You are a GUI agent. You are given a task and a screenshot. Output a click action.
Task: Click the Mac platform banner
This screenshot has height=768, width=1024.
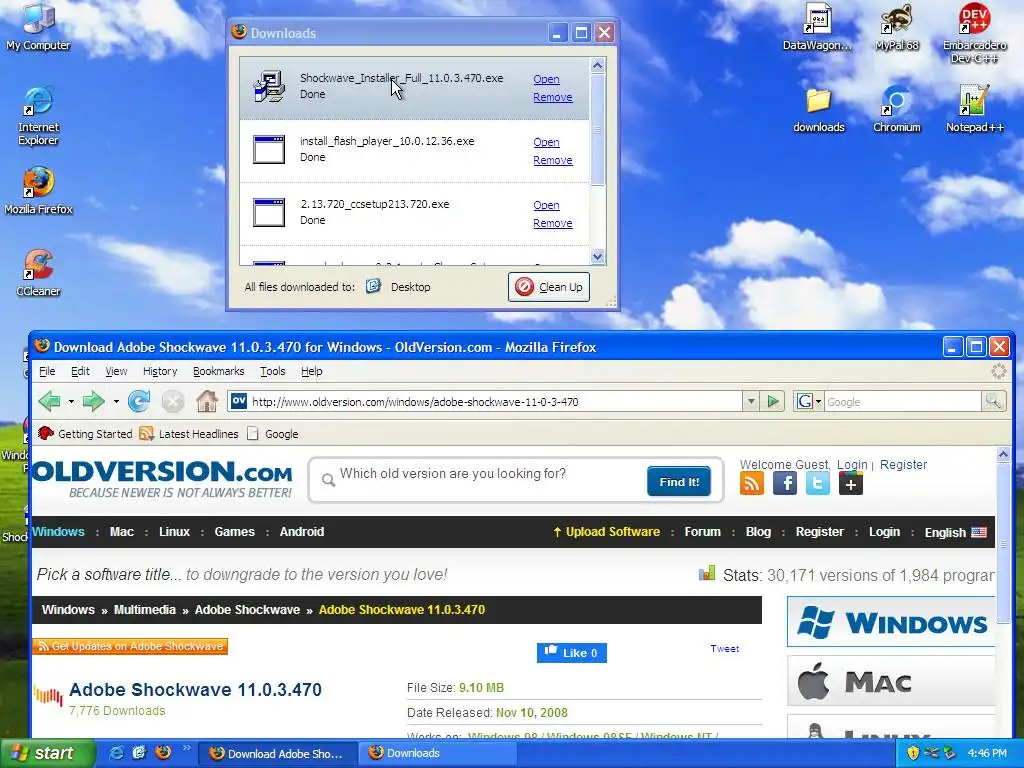pos(891,681)
